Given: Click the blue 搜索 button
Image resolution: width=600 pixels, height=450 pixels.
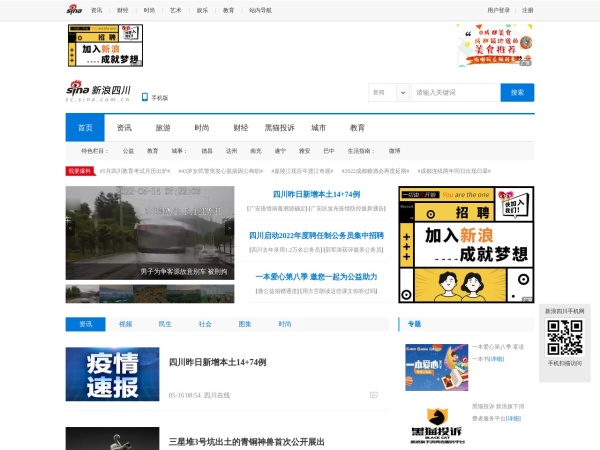Looking at the screenshot, I should coord(517,93).
